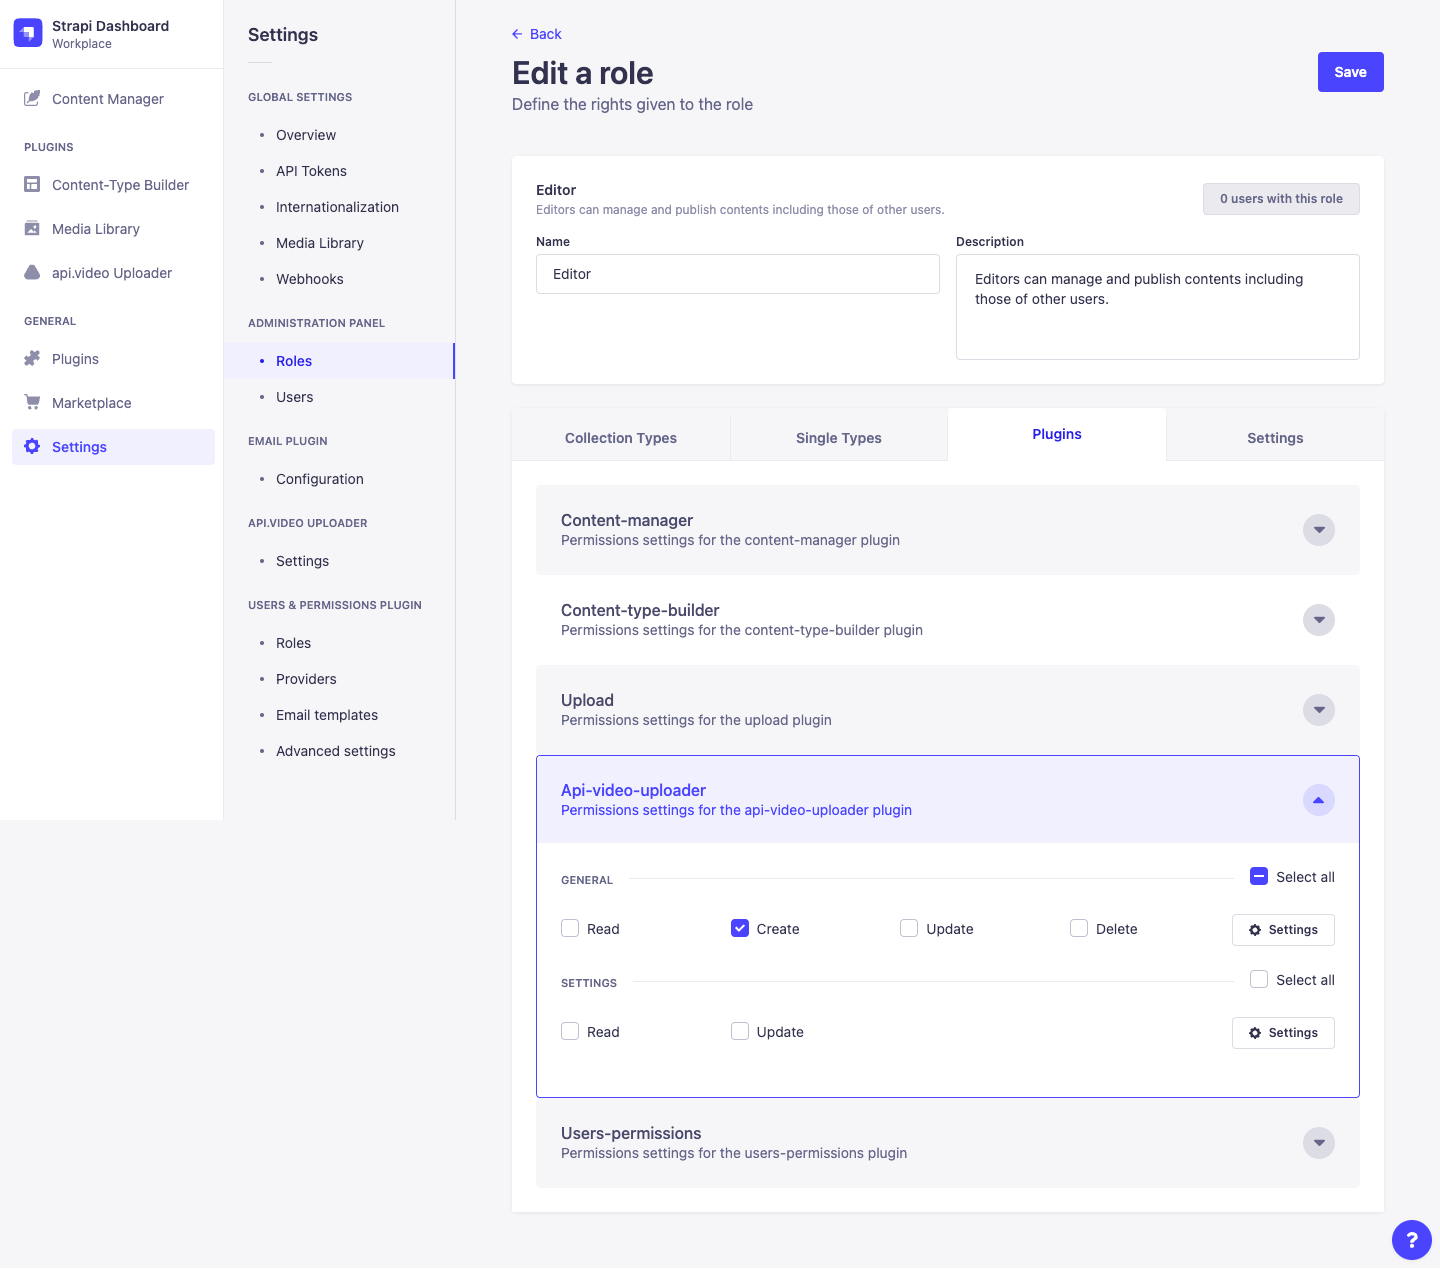Click the Plugins puzzle piece icon
Viewport: 1440px width, 1269px height.
(32, 358)
